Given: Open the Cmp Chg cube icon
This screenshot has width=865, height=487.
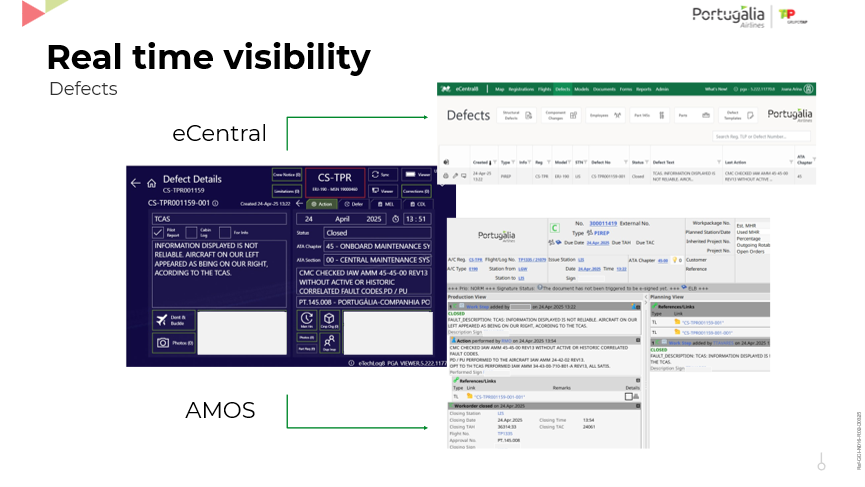Looking at the screenshot, I should coord(329,320).
